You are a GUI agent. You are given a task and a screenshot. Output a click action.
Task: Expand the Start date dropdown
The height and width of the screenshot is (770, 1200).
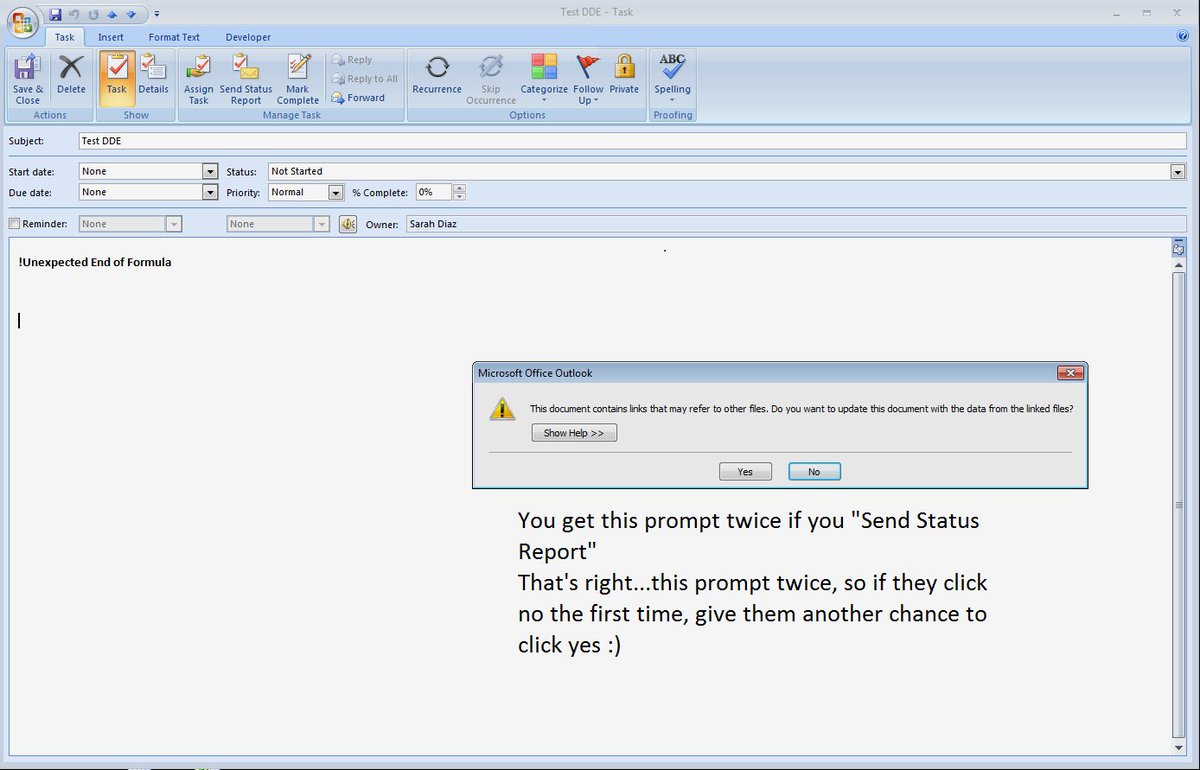click(x=210, y=171)
